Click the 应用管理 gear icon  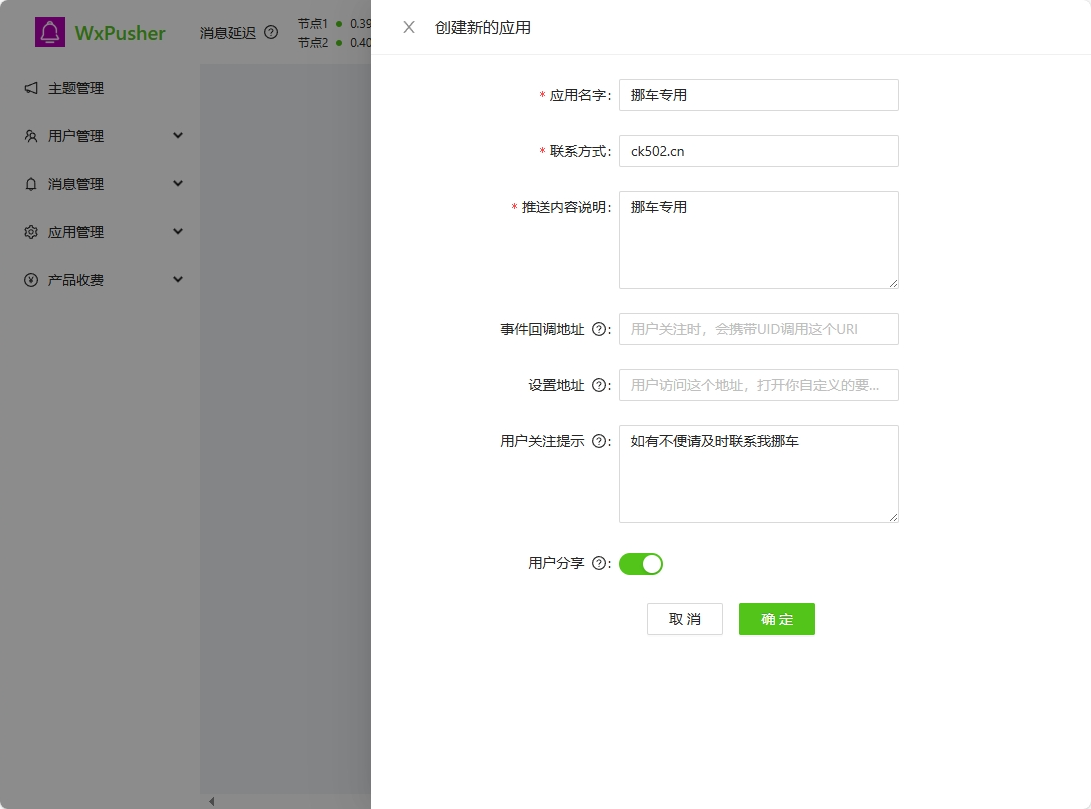31,232
